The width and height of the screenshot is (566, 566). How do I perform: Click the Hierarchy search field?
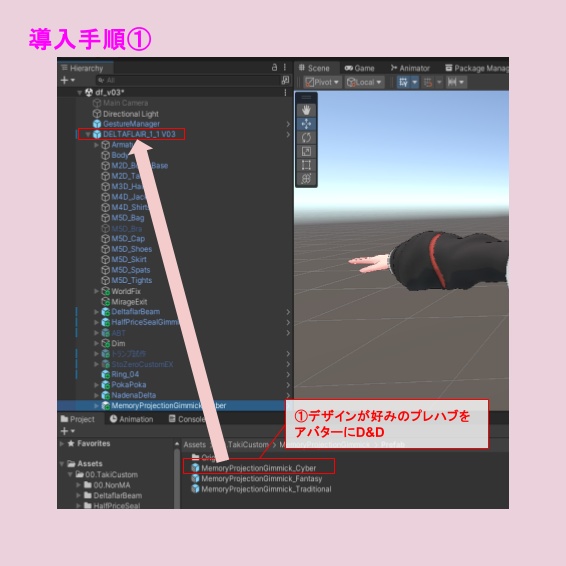188,80
